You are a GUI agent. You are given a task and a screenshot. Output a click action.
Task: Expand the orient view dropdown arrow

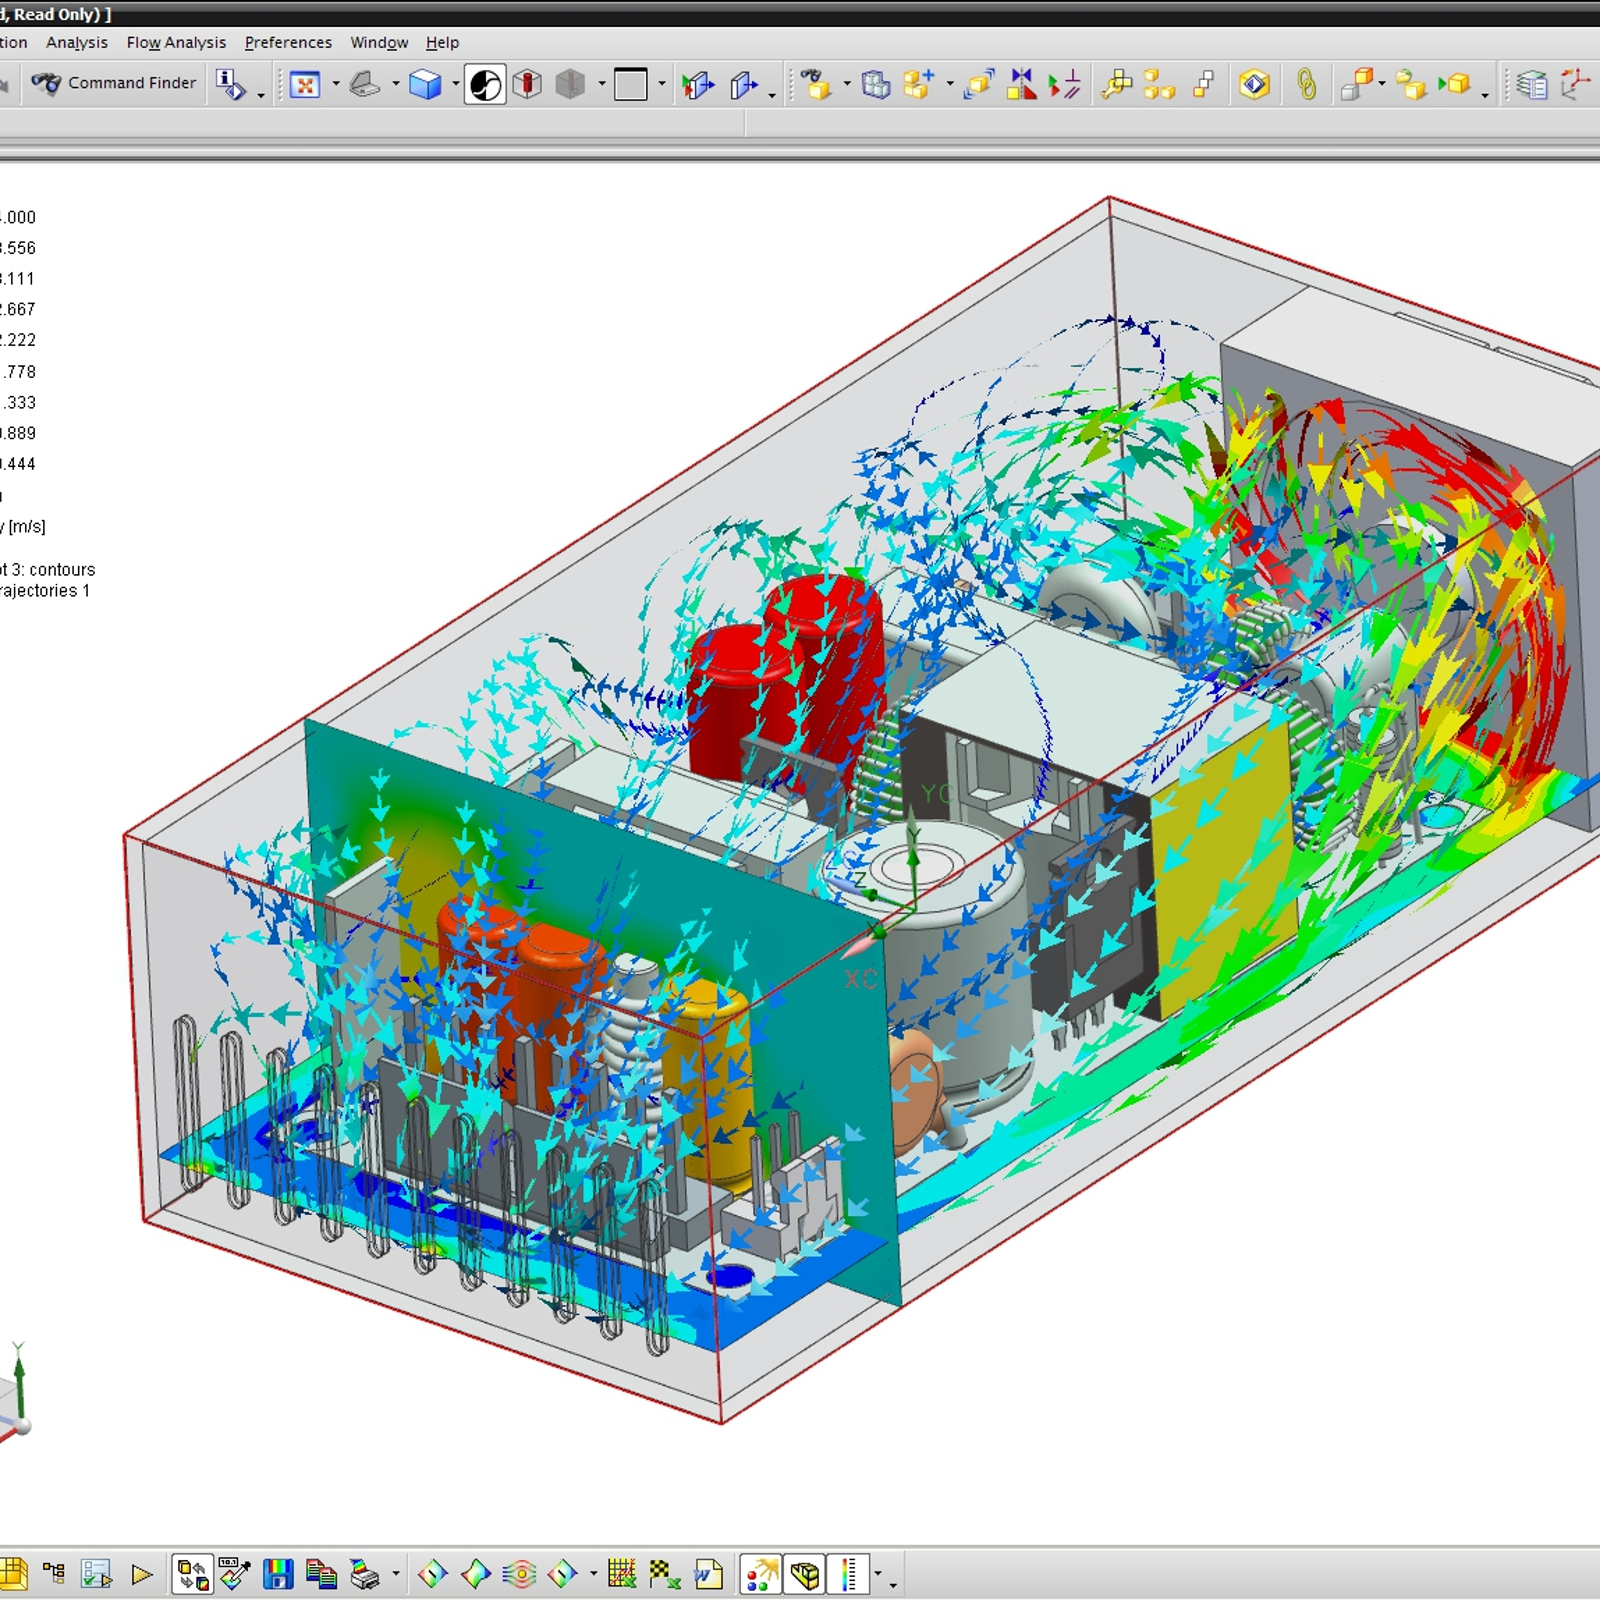coord(396,85)
